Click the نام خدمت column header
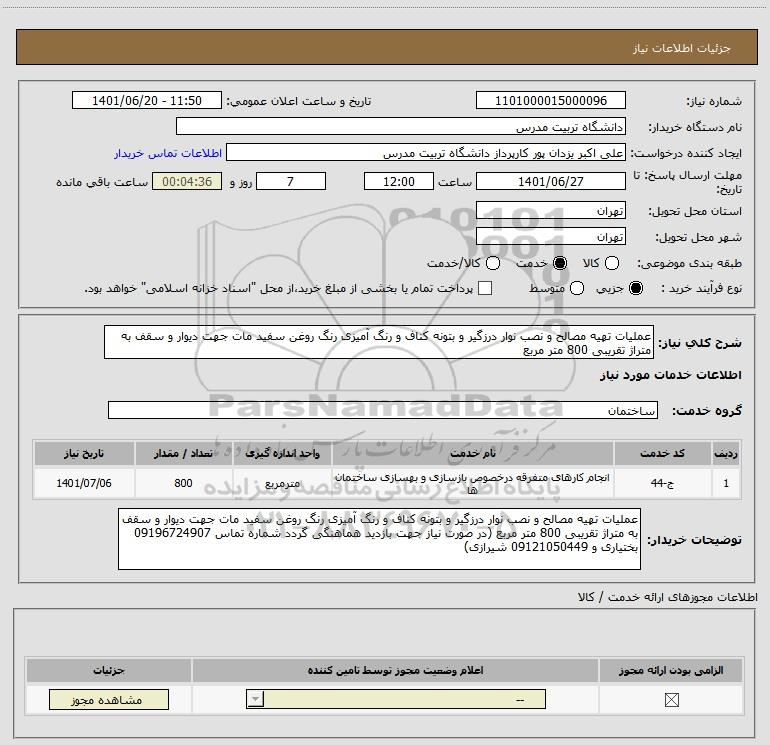 point(472,453)
